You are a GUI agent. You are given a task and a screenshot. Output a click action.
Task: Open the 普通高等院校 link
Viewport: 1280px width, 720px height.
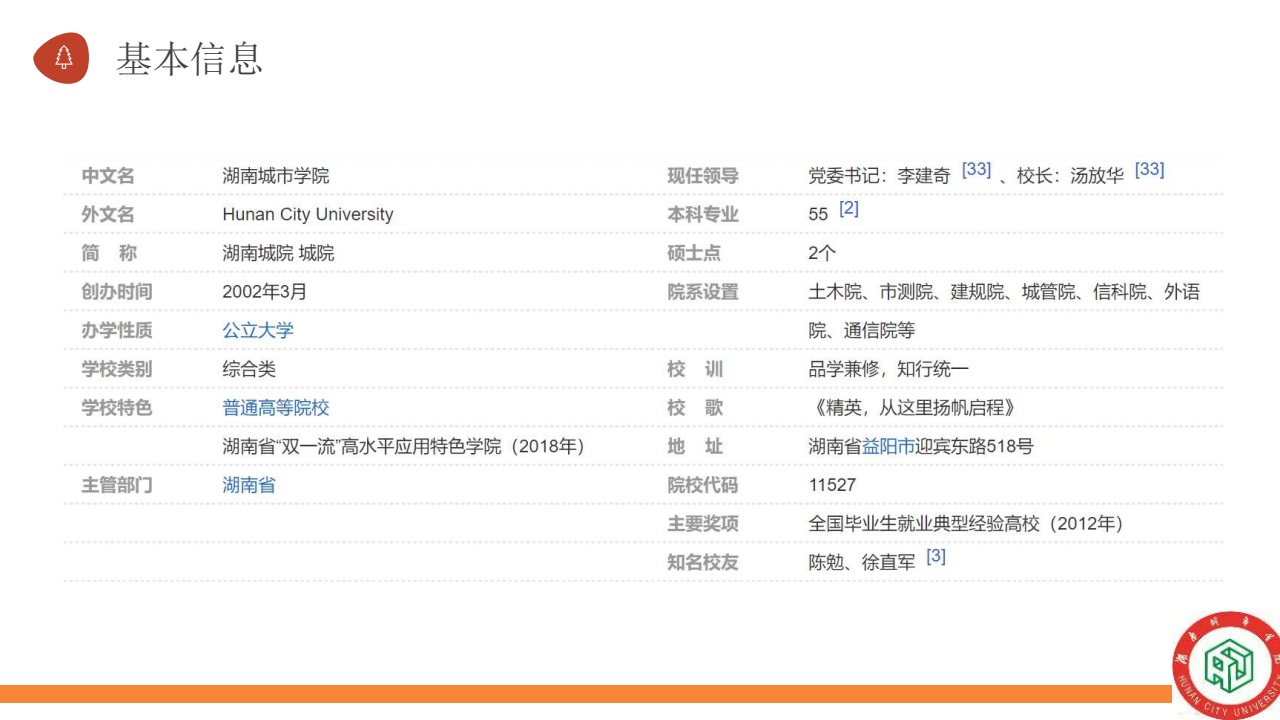275,408
